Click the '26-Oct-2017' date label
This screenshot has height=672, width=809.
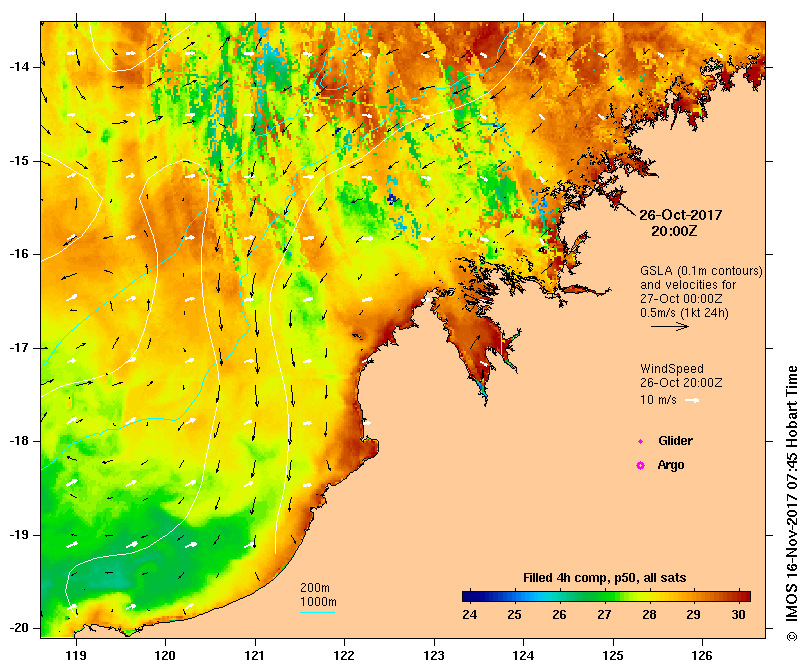(x=681, y=215)
